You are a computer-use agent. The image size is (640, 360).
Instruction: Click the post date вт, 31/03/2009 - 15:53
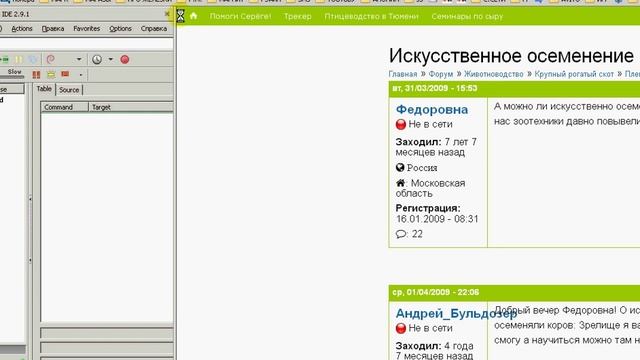(x=435, y=88)
